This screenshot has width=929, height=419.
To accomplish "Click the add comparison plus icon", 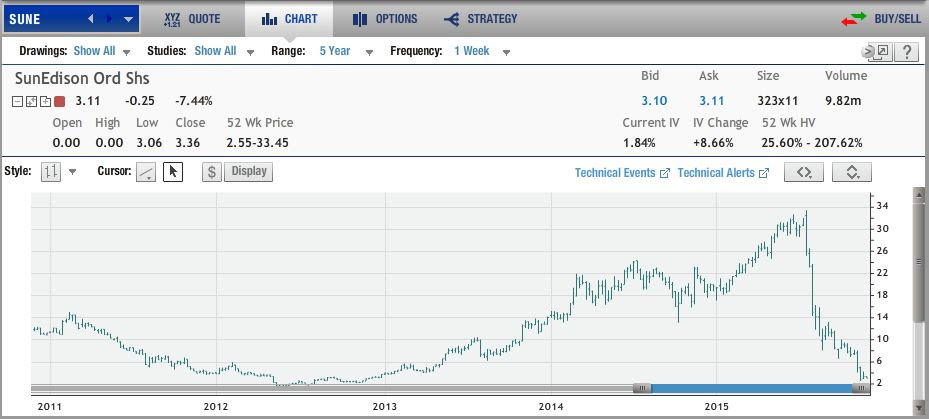I will point(45,101).
